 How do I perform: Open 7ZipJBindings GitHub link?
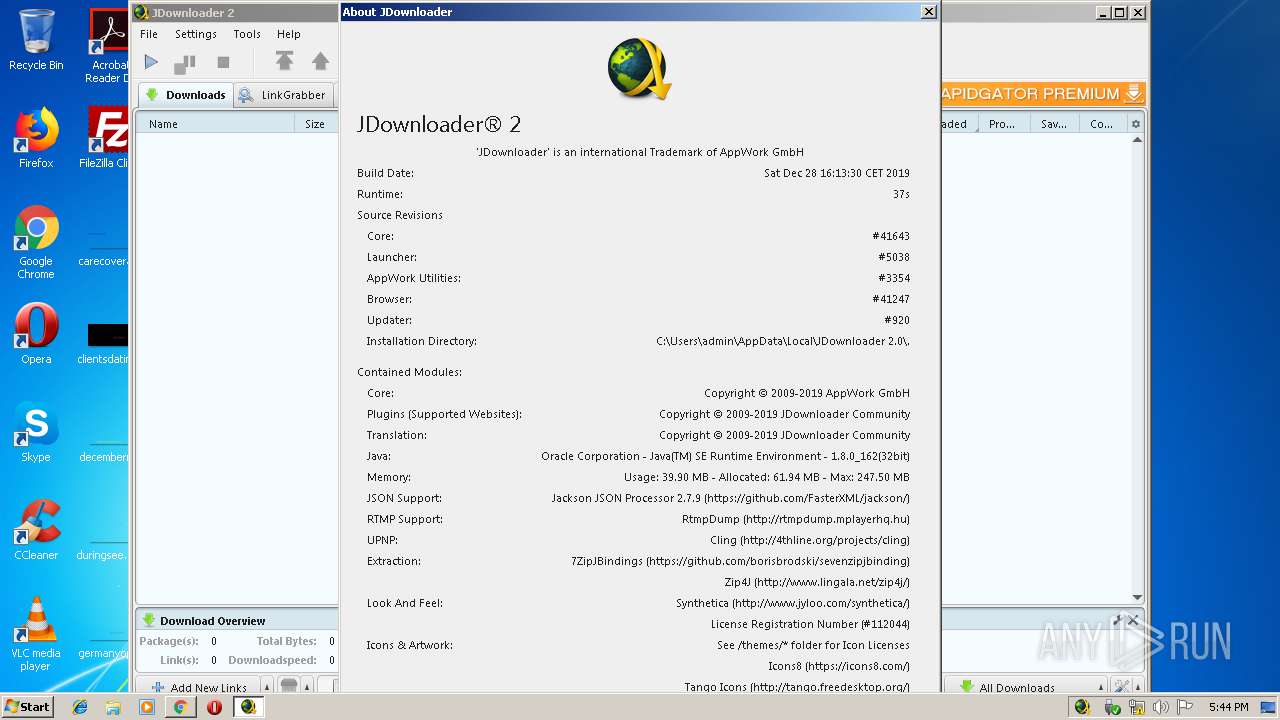click(741, 561)
